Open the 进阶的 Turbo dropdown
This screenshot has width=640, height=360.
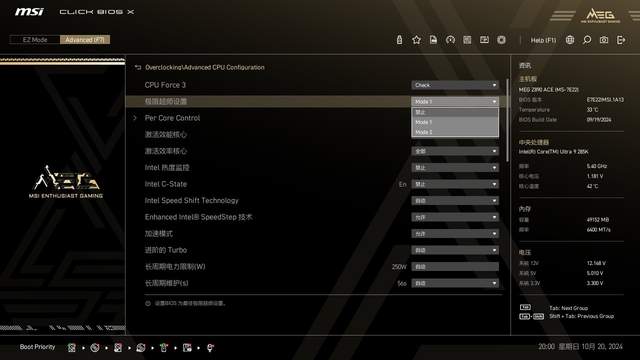point(455,250)
